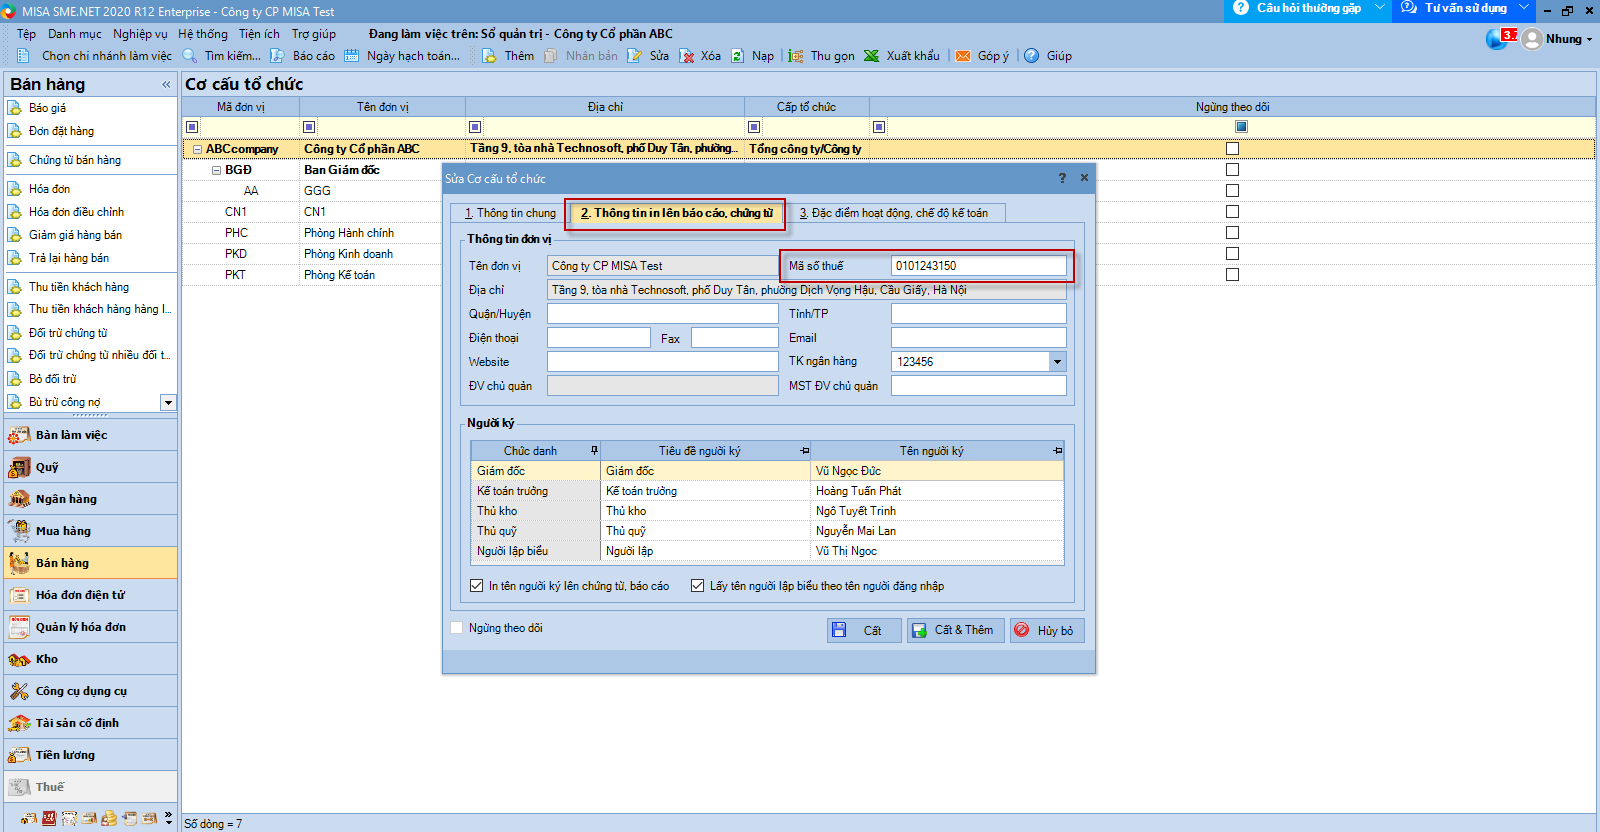Open the Mua hàng module
The width and height of the screenshot is (1600, 832).
90,531
